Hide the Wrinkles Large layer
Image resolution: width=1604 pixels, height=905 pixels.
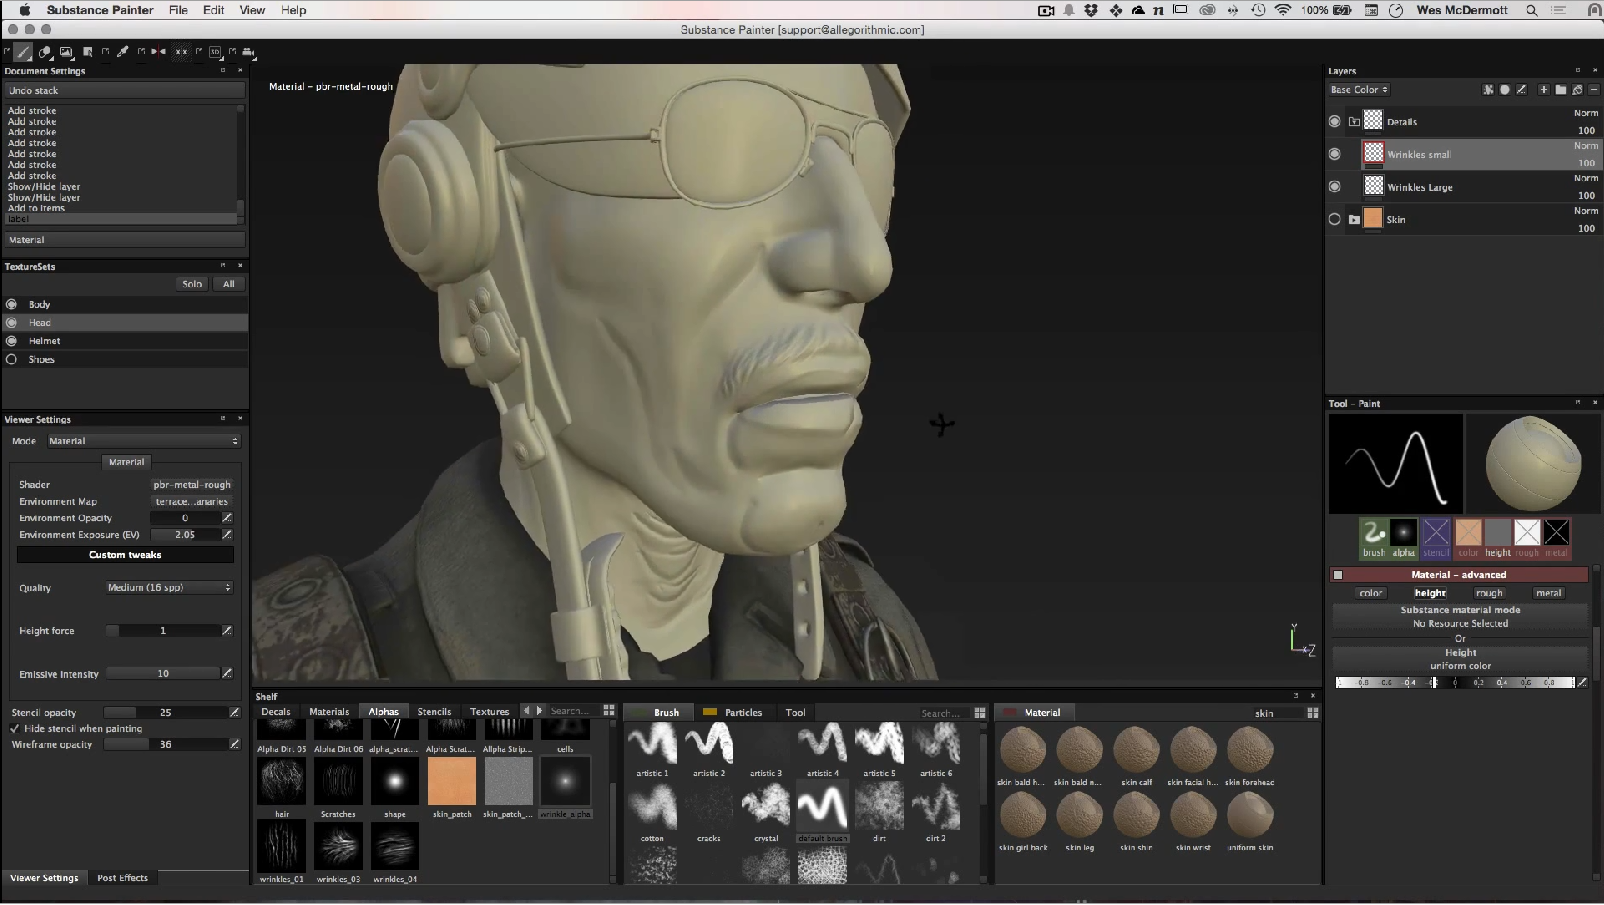click(x=1334, y=187)
